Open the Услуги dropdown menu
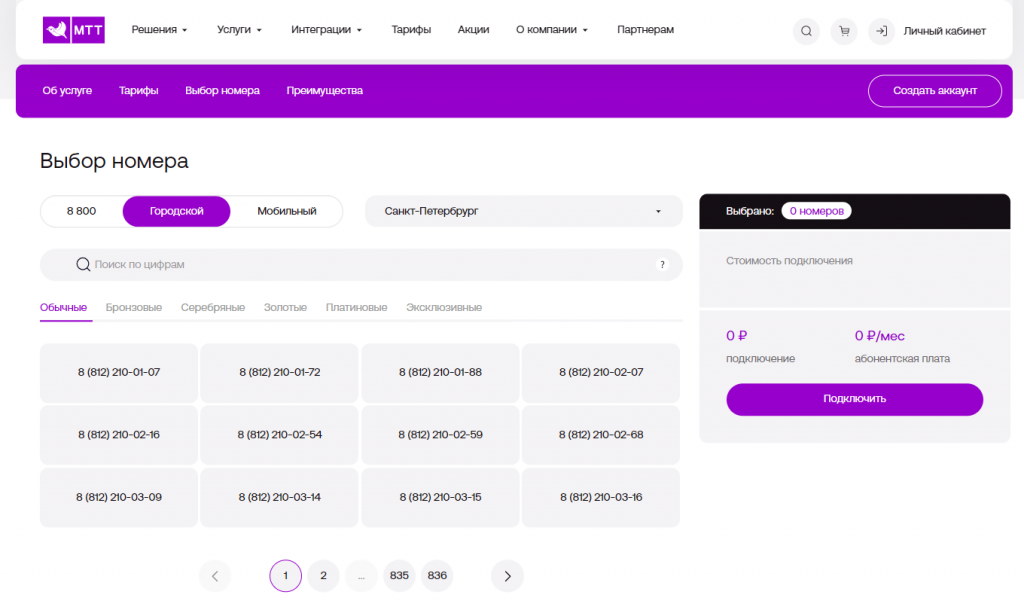1024x610 pixels. click(x=239, y=30)
